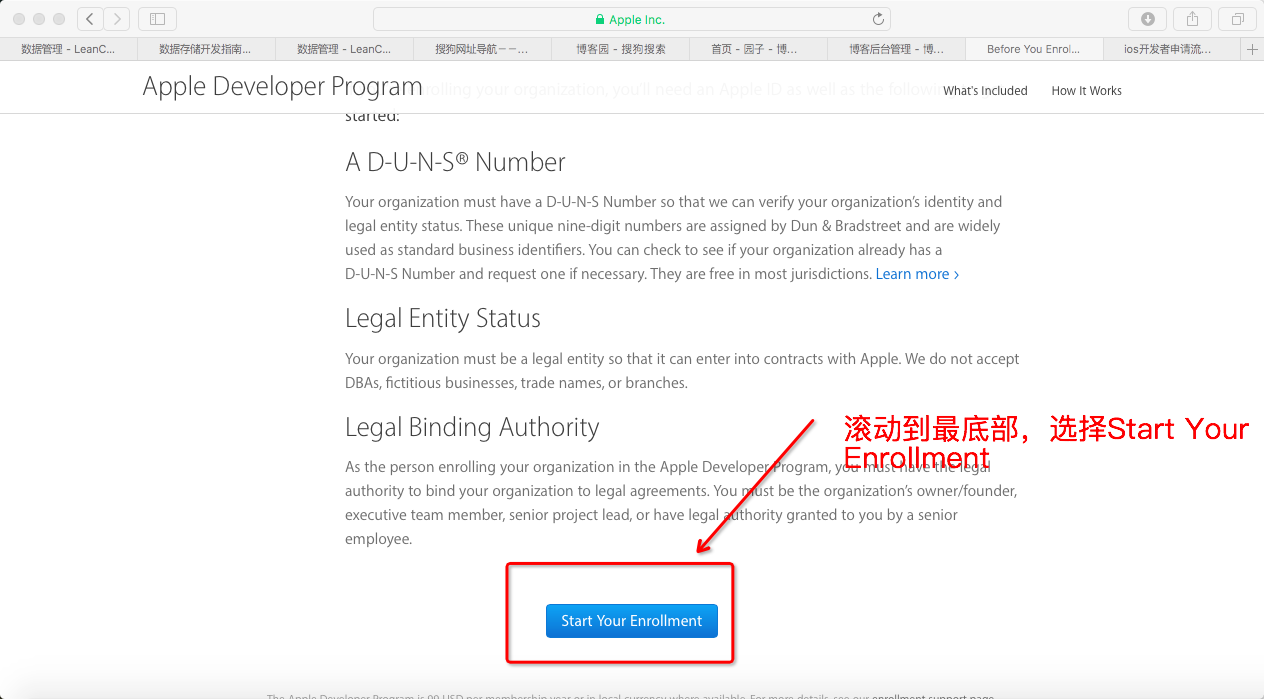The width and height of the screenshot is (1264, 699).
Task: Go back with Safari's back arrow
Action: tap(90, 19)
